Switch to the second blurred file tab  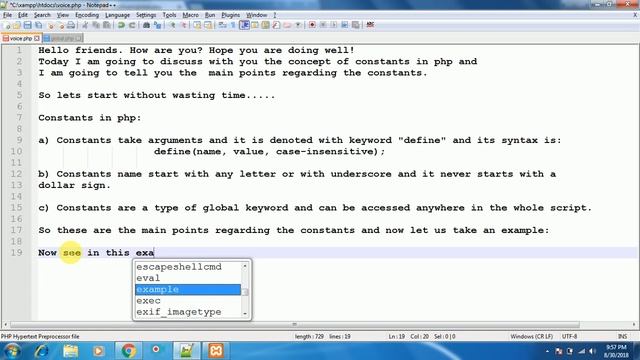(x=62, y=38)
